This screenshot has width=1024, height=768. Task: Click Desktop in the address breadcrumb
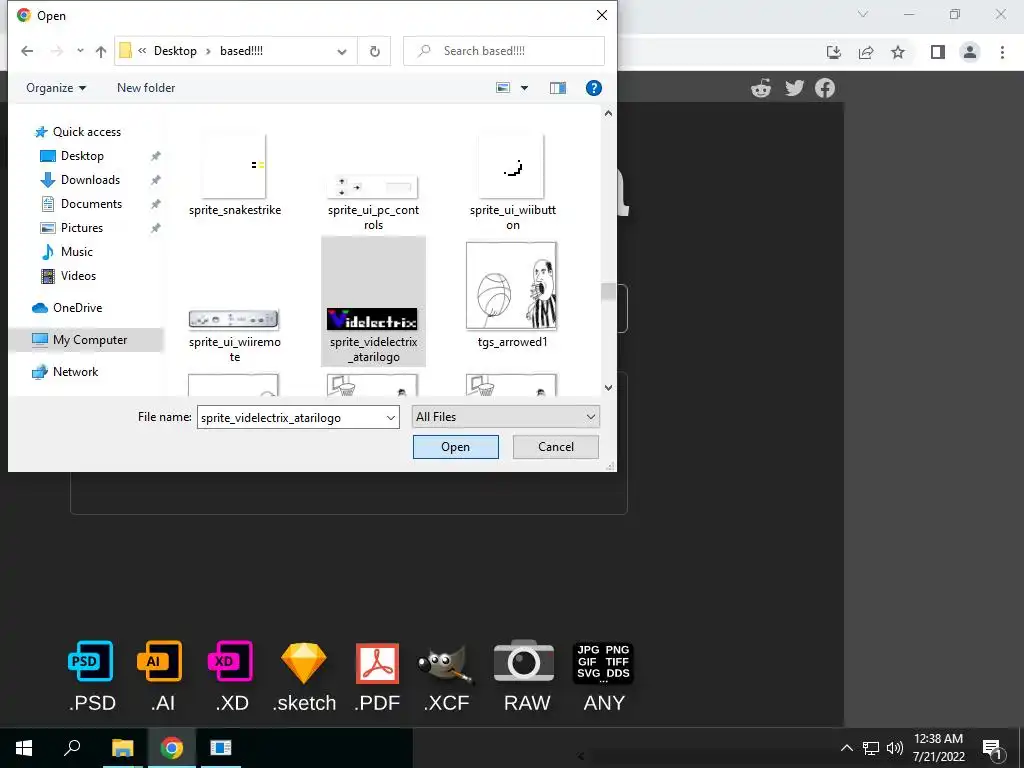pos(175,51)
